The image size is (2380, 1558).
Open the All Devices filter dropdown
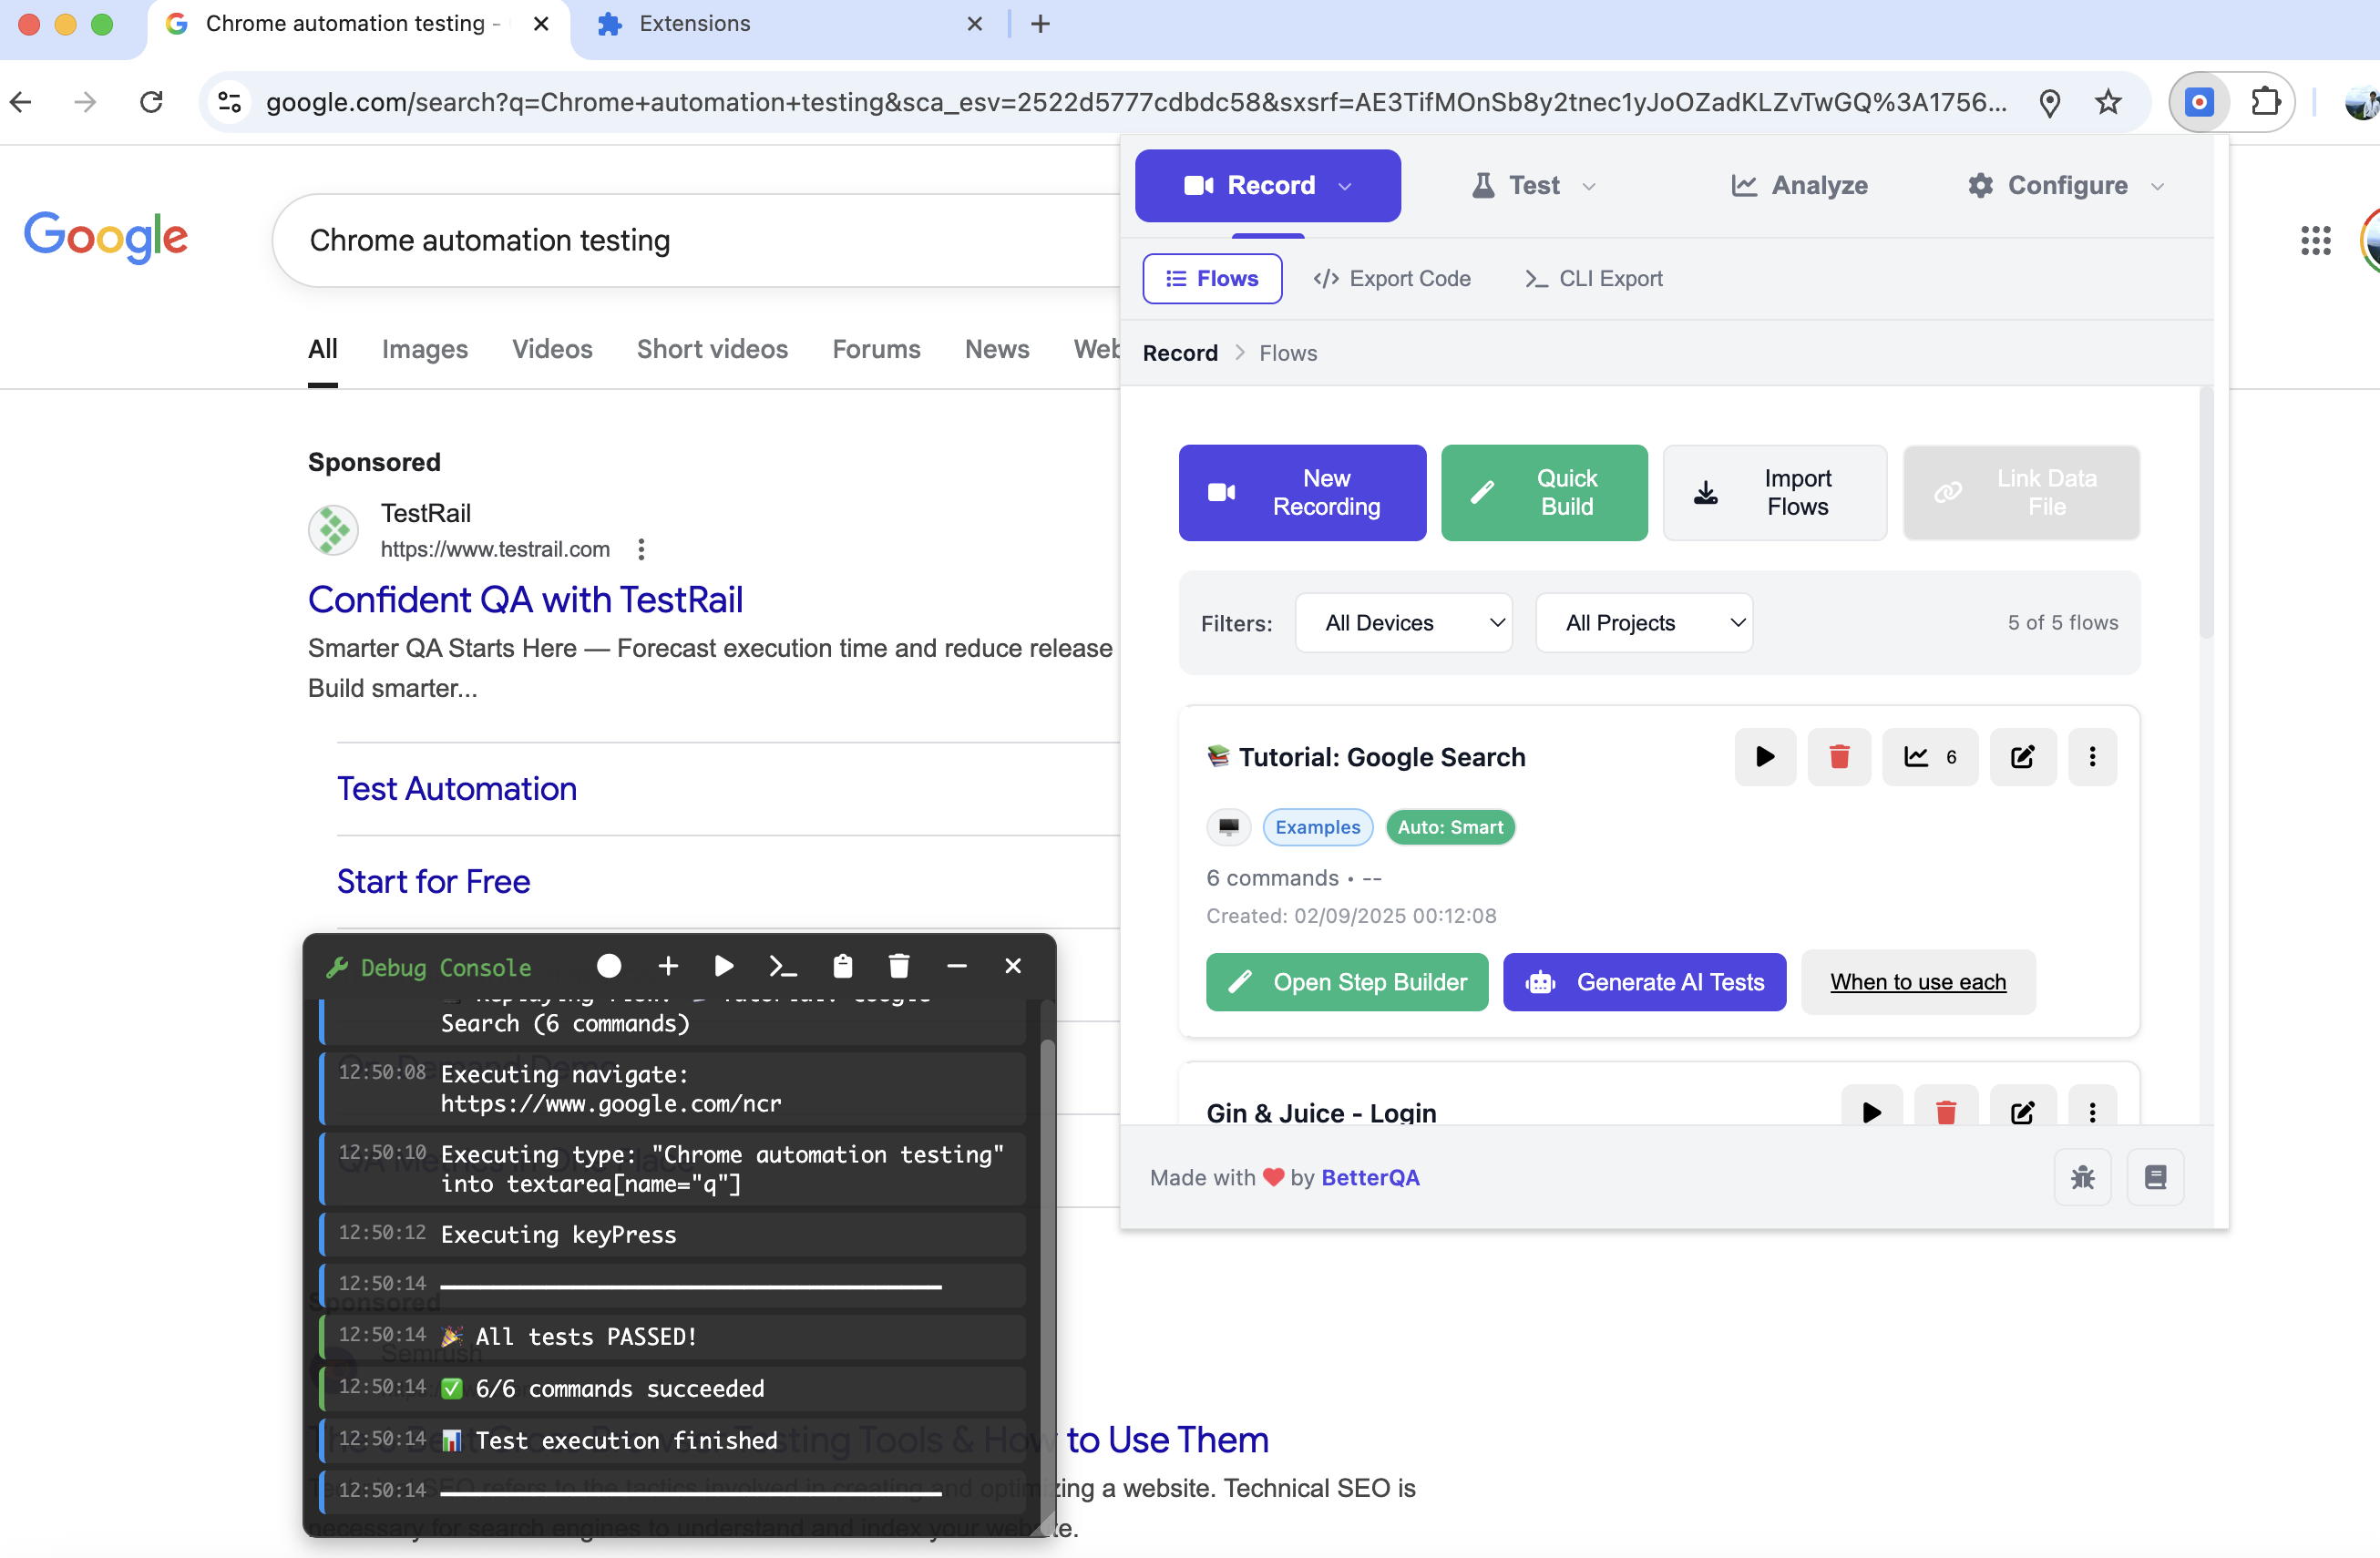pyautogui.click(x=1403, y=623)
